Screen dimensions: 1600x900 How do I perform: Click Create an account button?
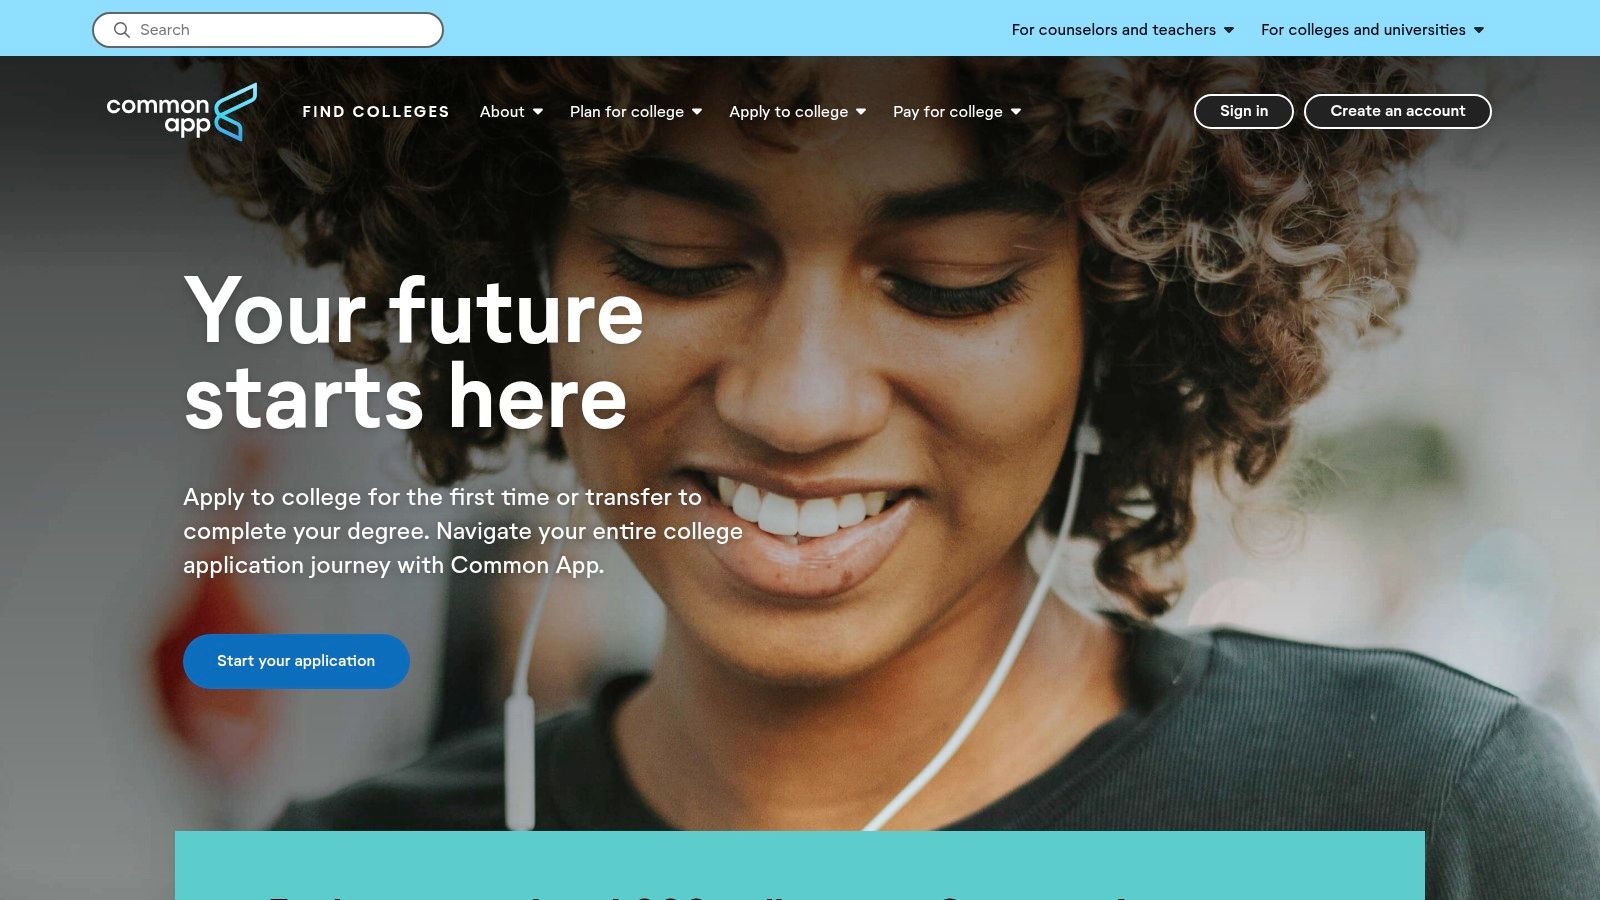click(1398, 111)
